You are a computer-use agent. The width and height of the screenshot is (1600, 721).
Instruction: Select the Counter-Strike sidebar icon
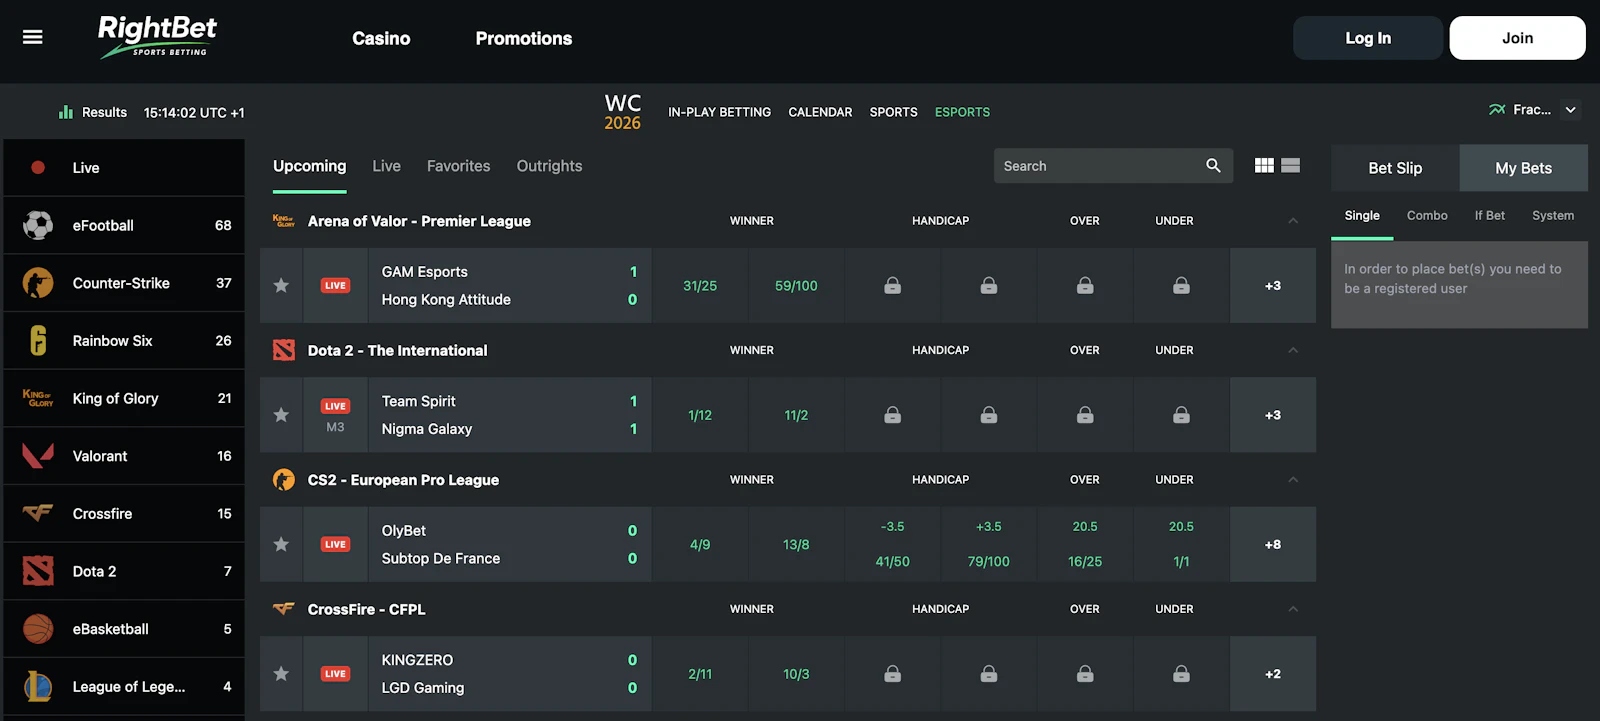(38, 283)
